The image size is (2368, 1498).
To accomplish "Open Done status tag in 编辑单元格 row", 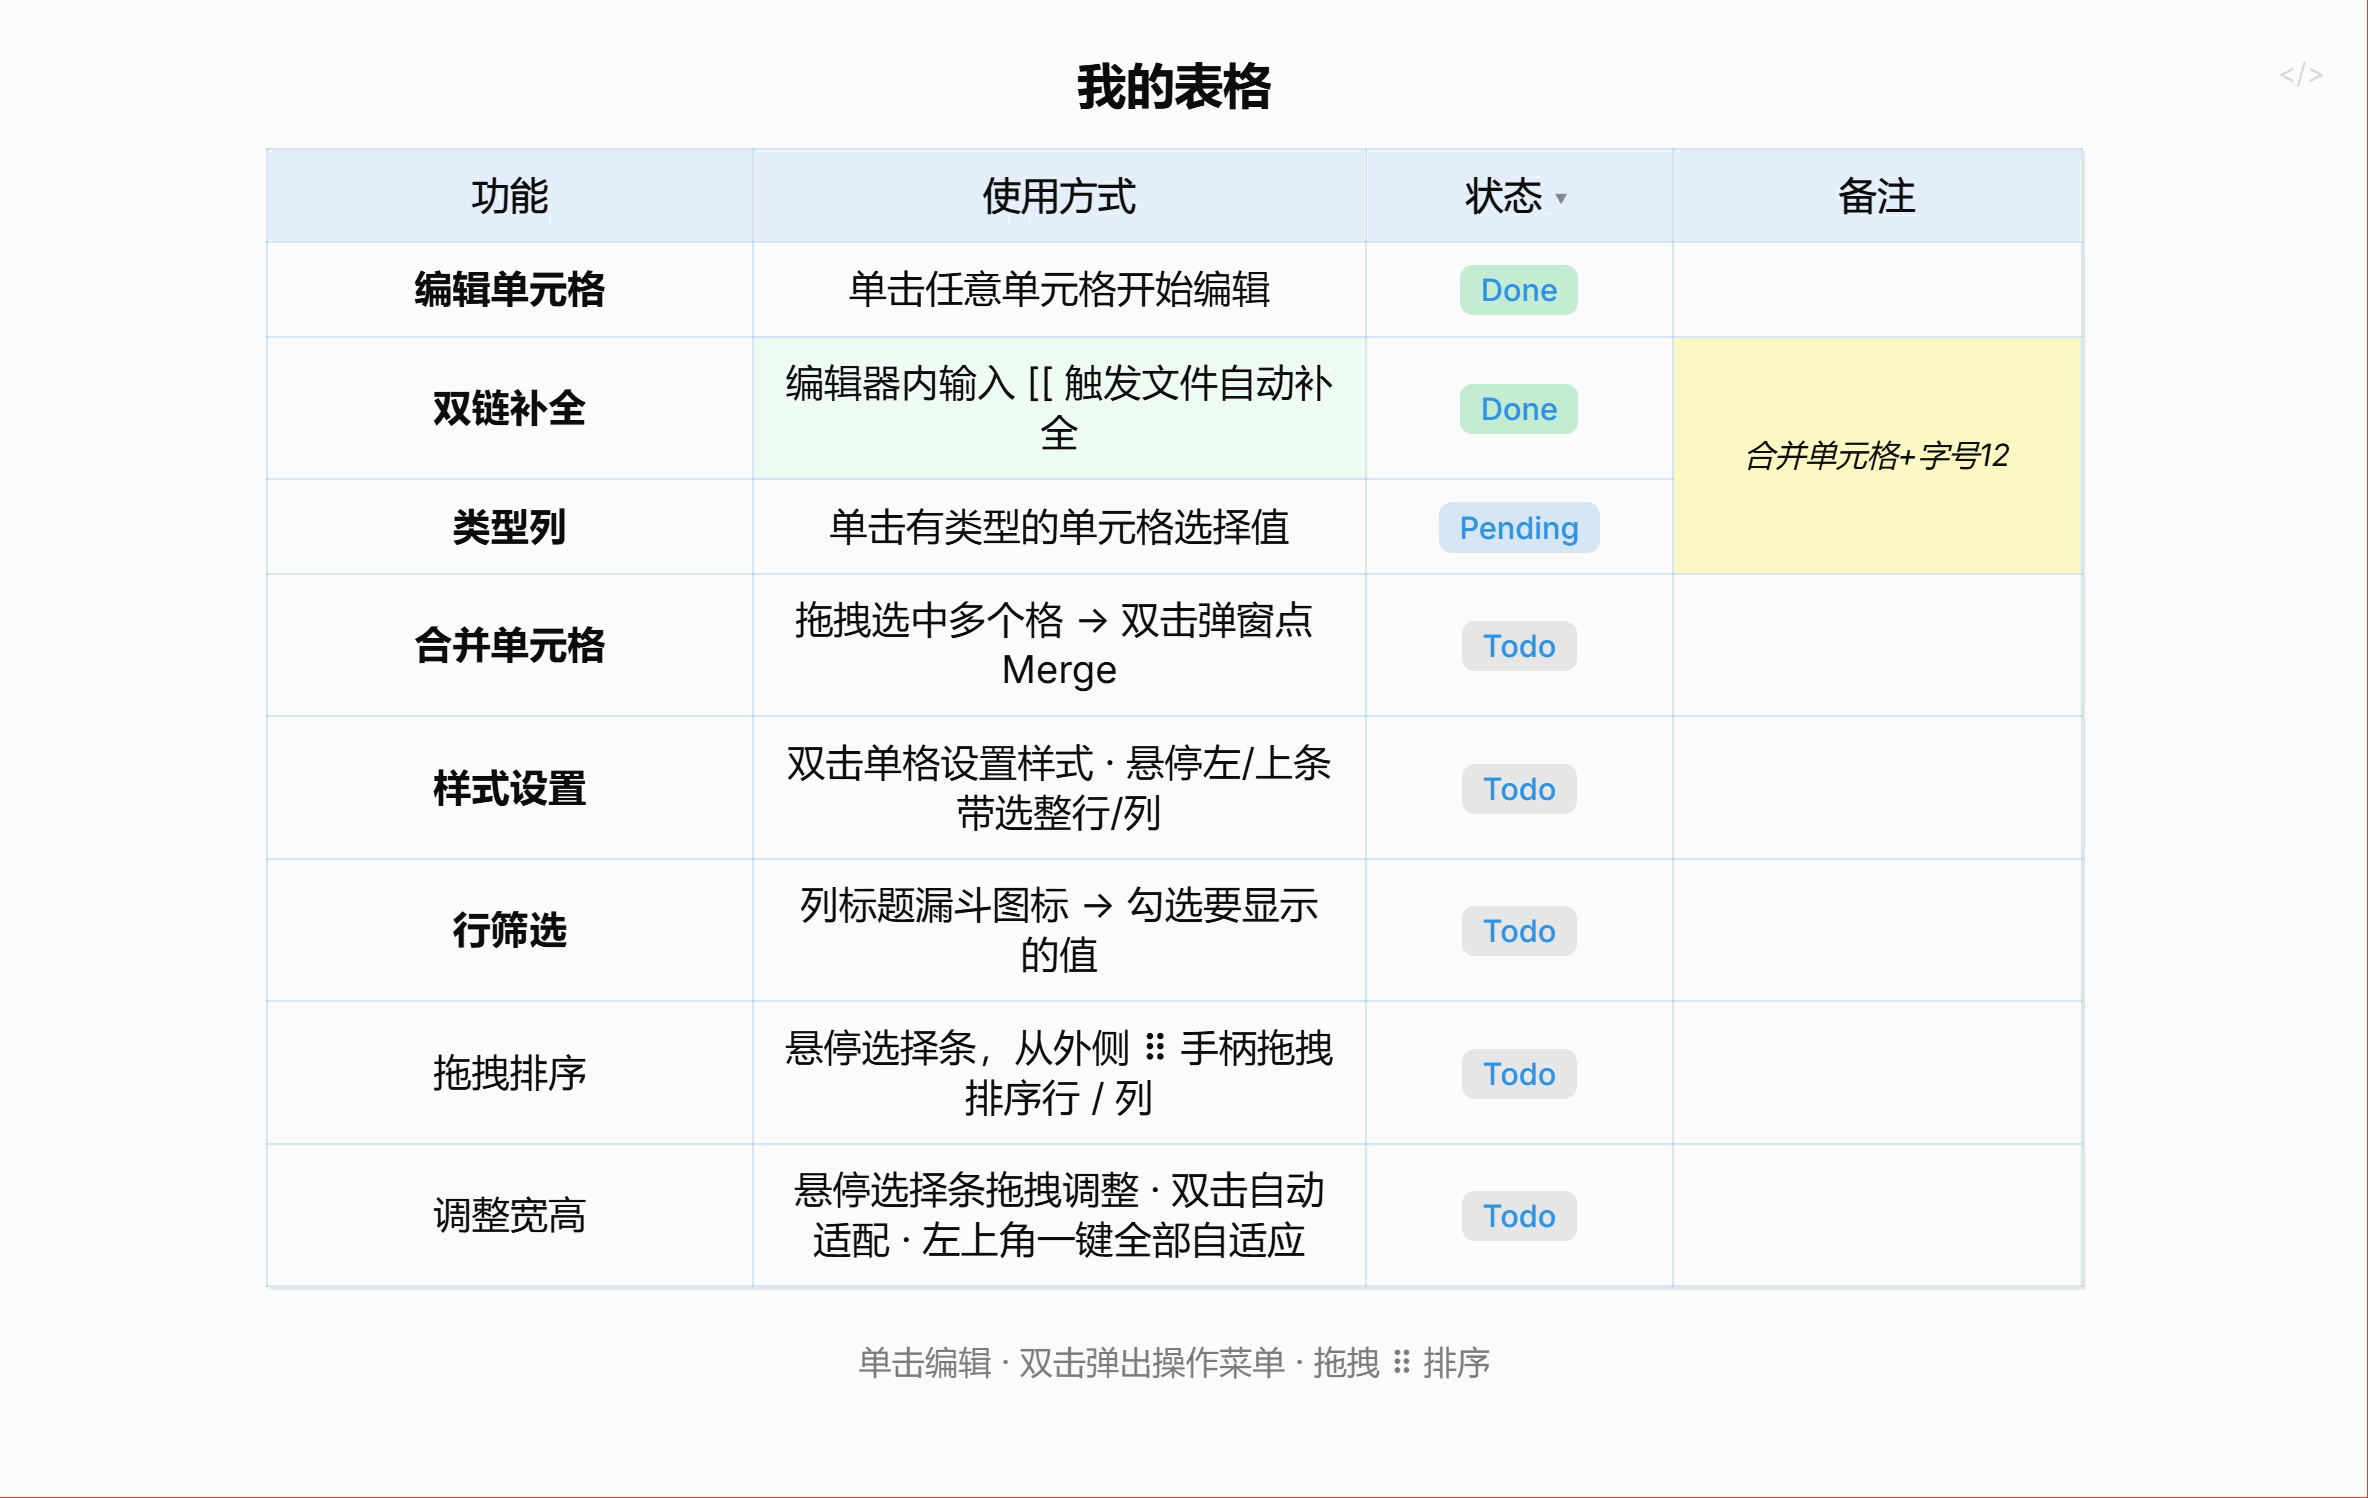I will pyautogui.click(x=1519, y=290).
